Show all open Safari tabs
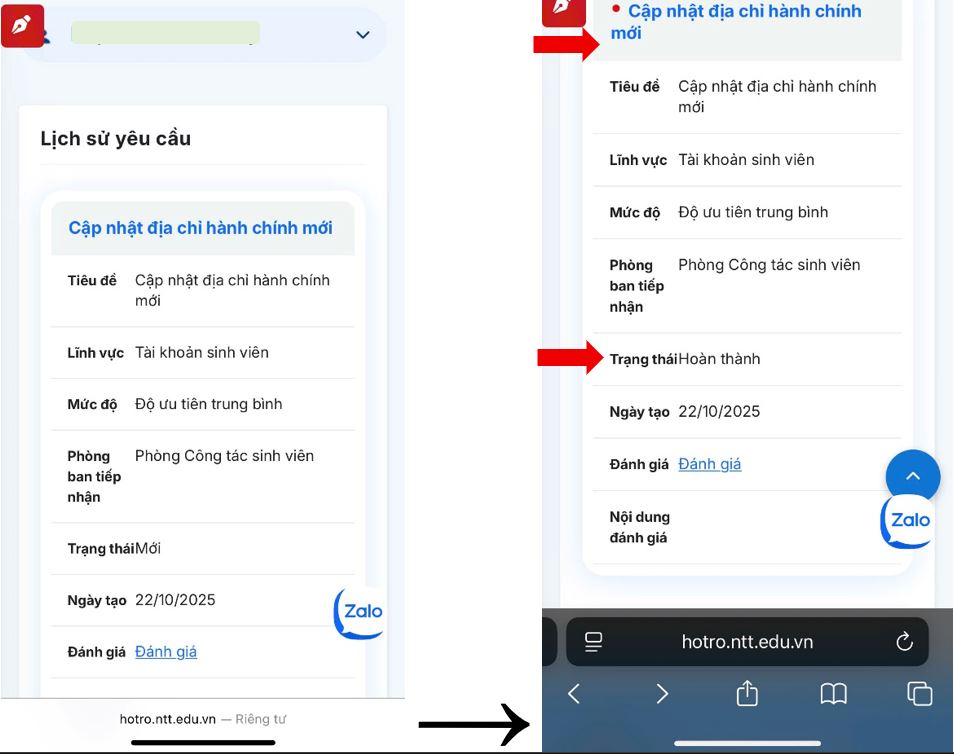This screenshot has width=954, height=754. point(919,694)
